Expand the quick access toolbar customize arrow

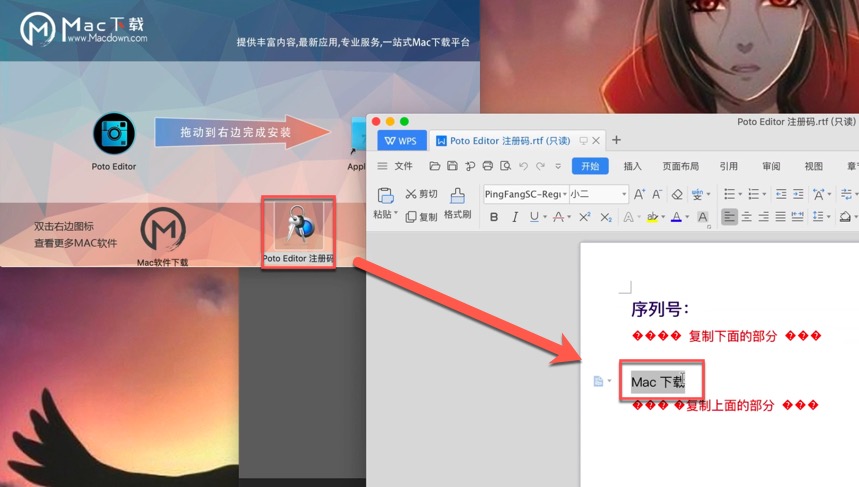coord(558,166)
